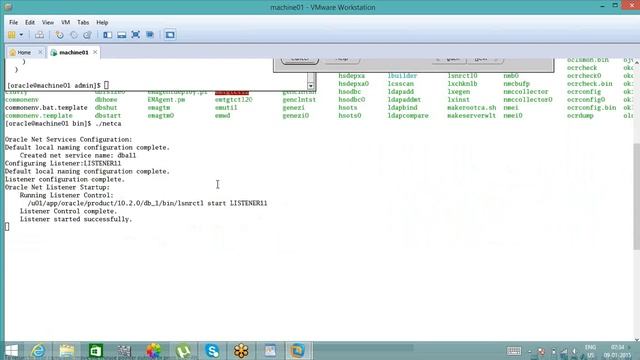640x360 pixels.
Task: Open the Help menu
Action: 102,22
